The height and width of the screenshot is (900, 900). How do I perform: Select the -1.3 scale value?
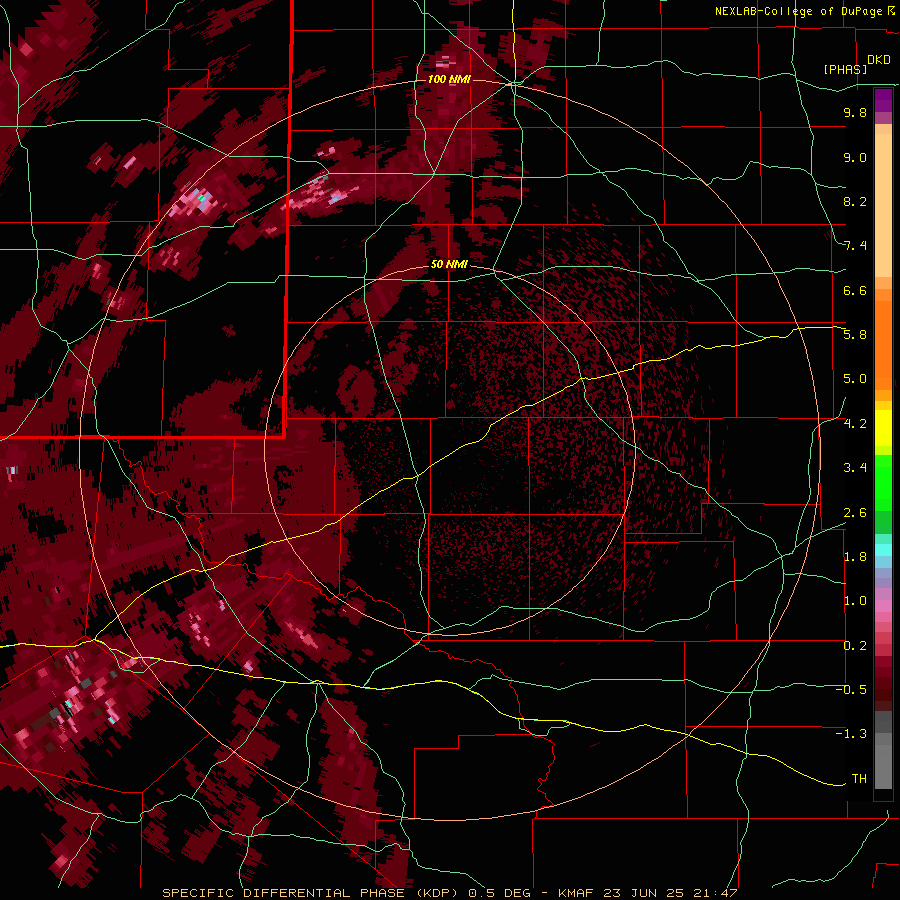tap(851, 734)
